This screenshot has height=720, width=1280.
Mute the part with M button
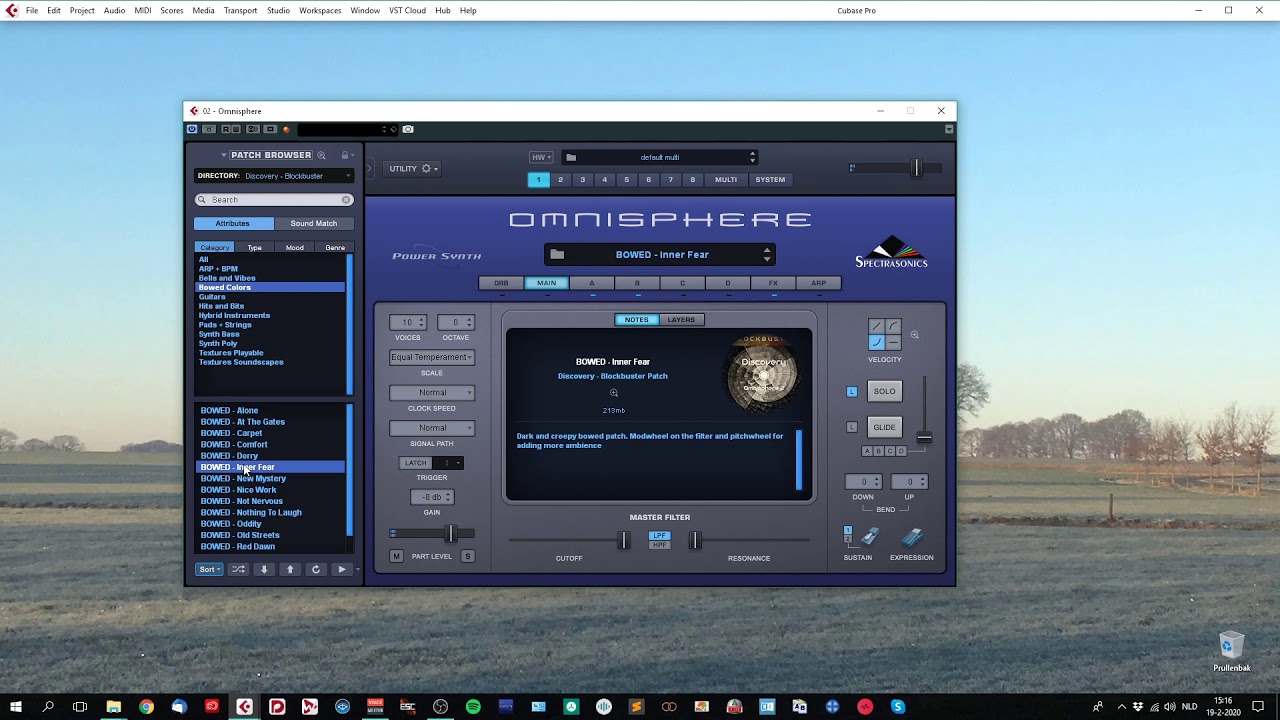(397, 556)
